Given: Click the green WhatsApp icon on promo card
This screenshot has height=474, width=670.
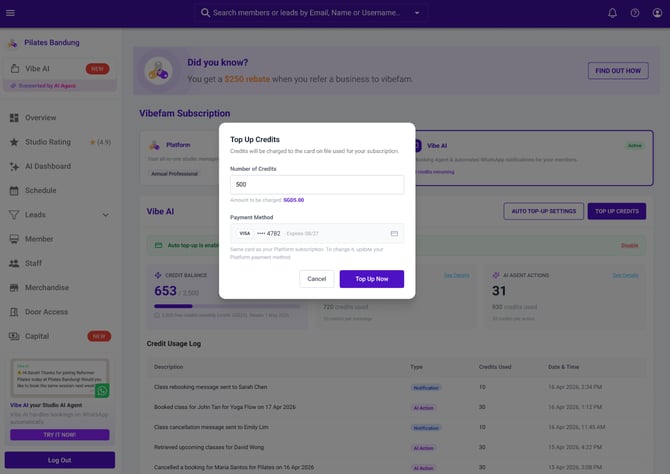Looking at the screenshot, I should pos(102,391).
